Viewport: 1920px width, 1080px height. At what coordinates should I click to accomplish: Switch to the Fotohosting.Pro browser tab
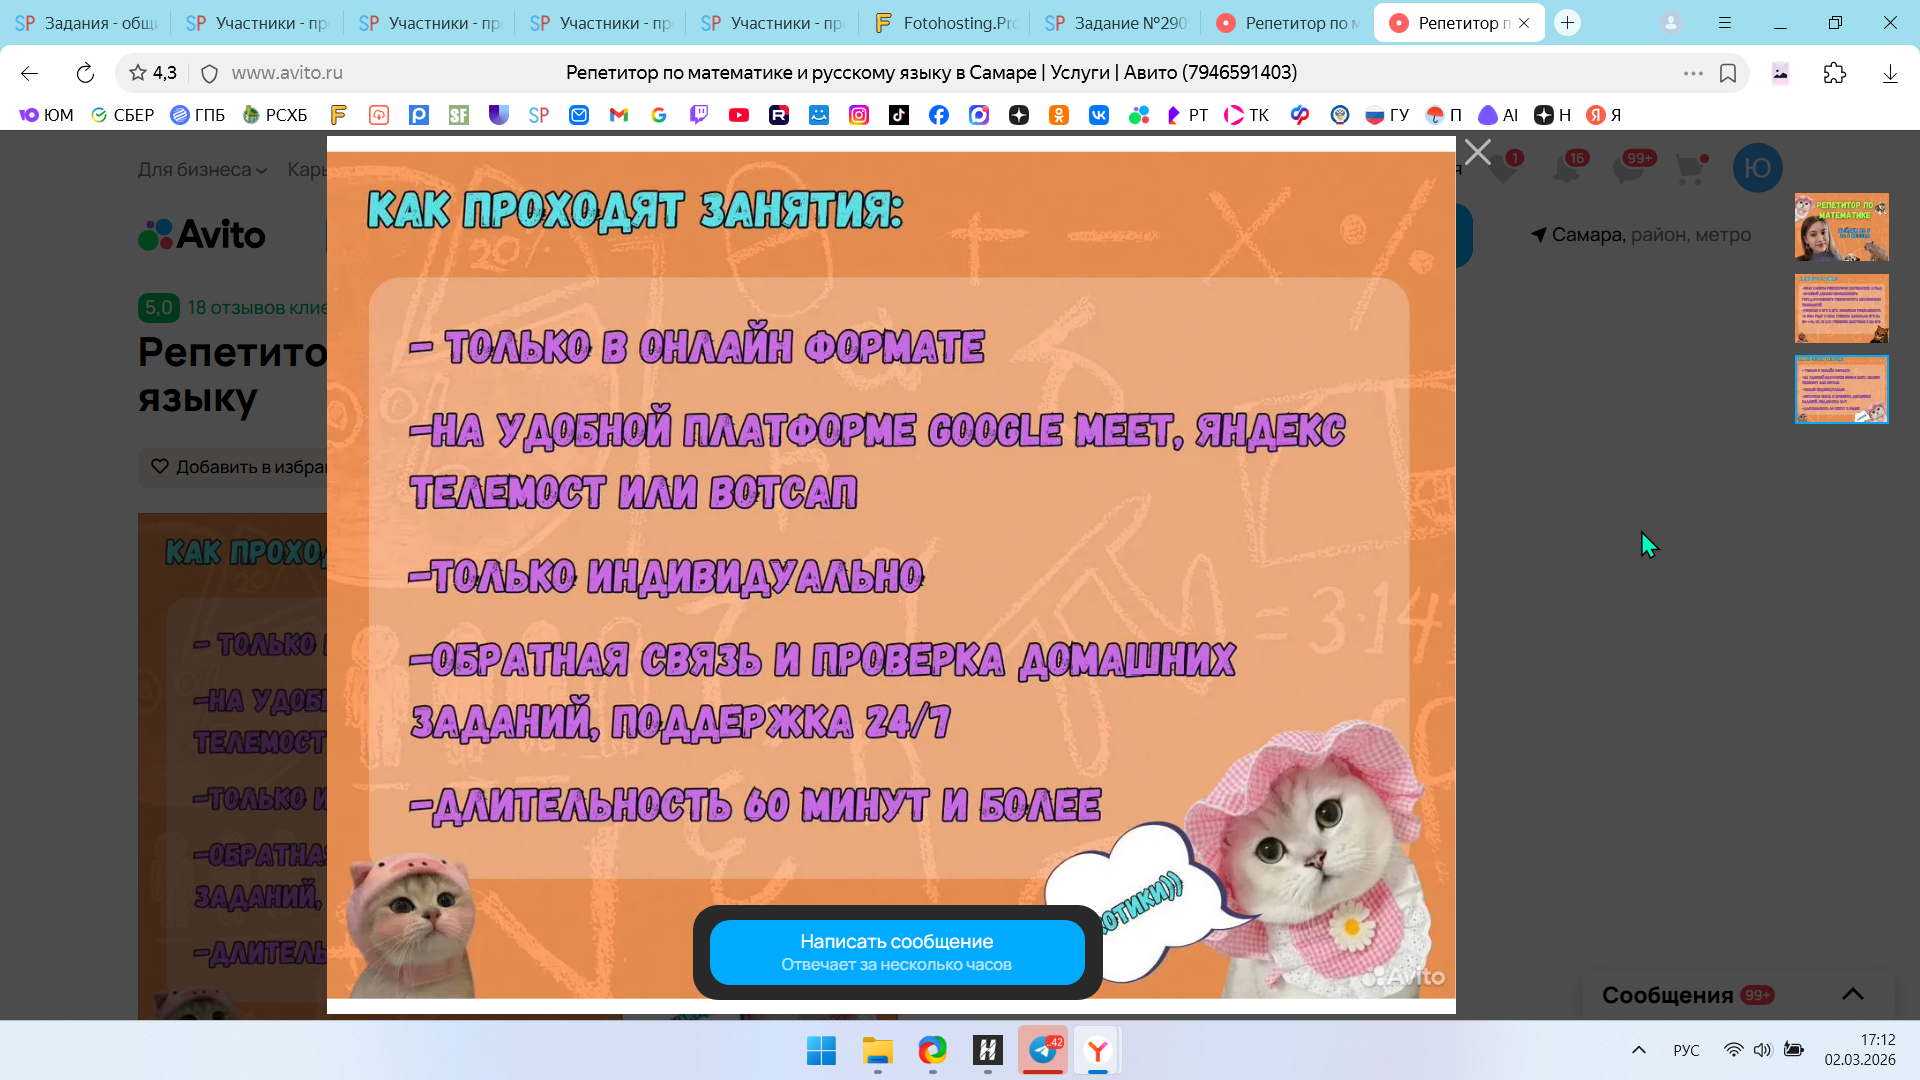[x=946, y=22]
